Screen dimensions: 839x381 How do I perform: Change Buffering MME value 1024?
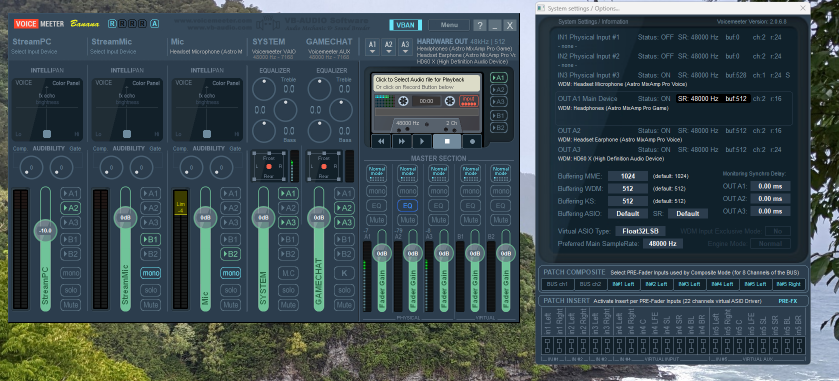pyautogui.click(x=627, y=176)
